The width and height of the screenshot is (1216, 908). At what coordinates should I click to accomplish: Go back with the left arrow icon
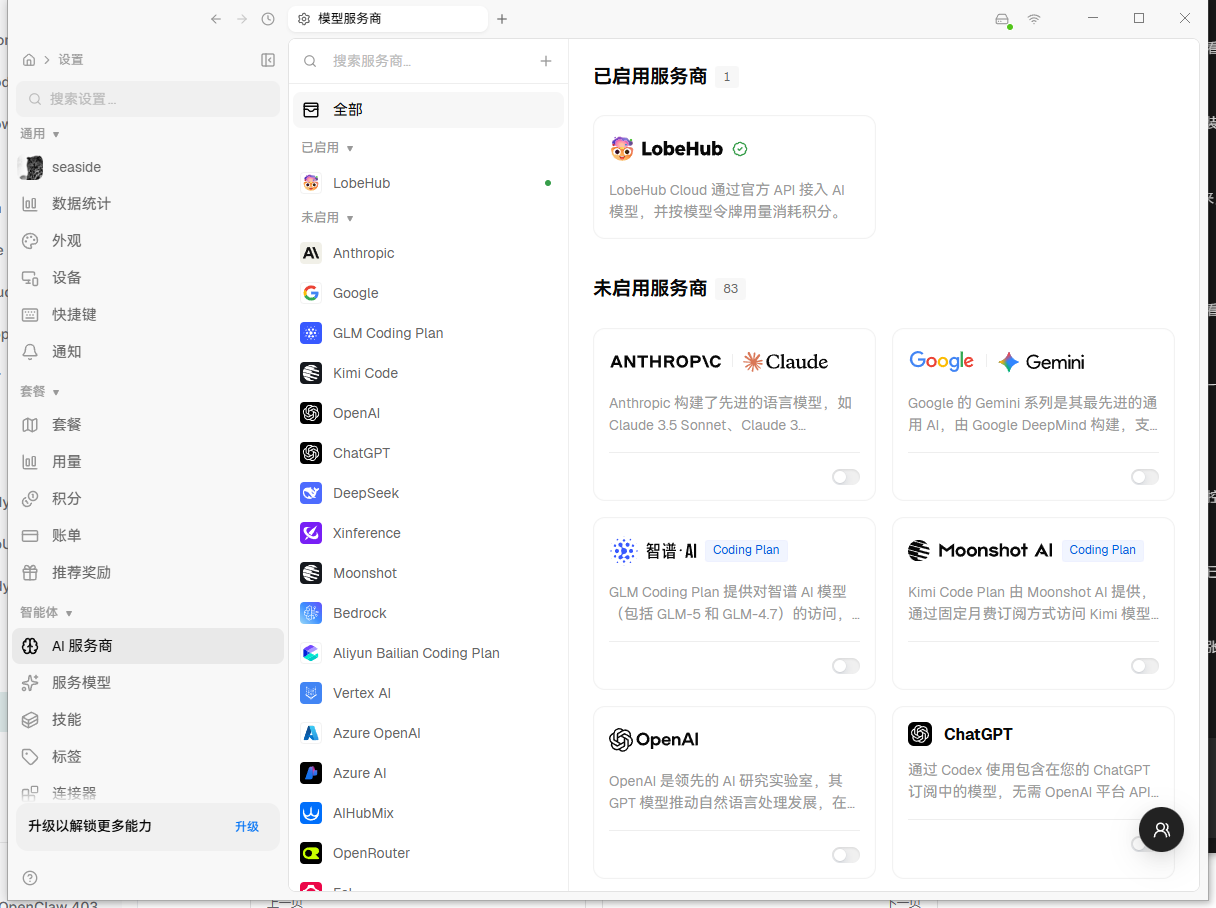(216, 19)
